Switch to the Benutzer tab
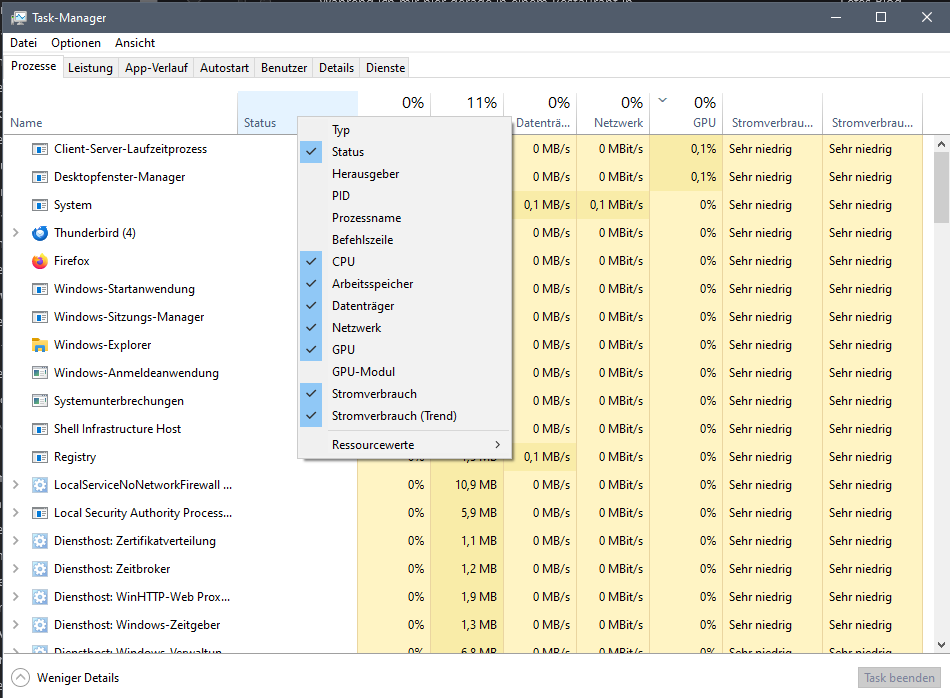This screenshot has width=950, height=698. click(284, 68)
